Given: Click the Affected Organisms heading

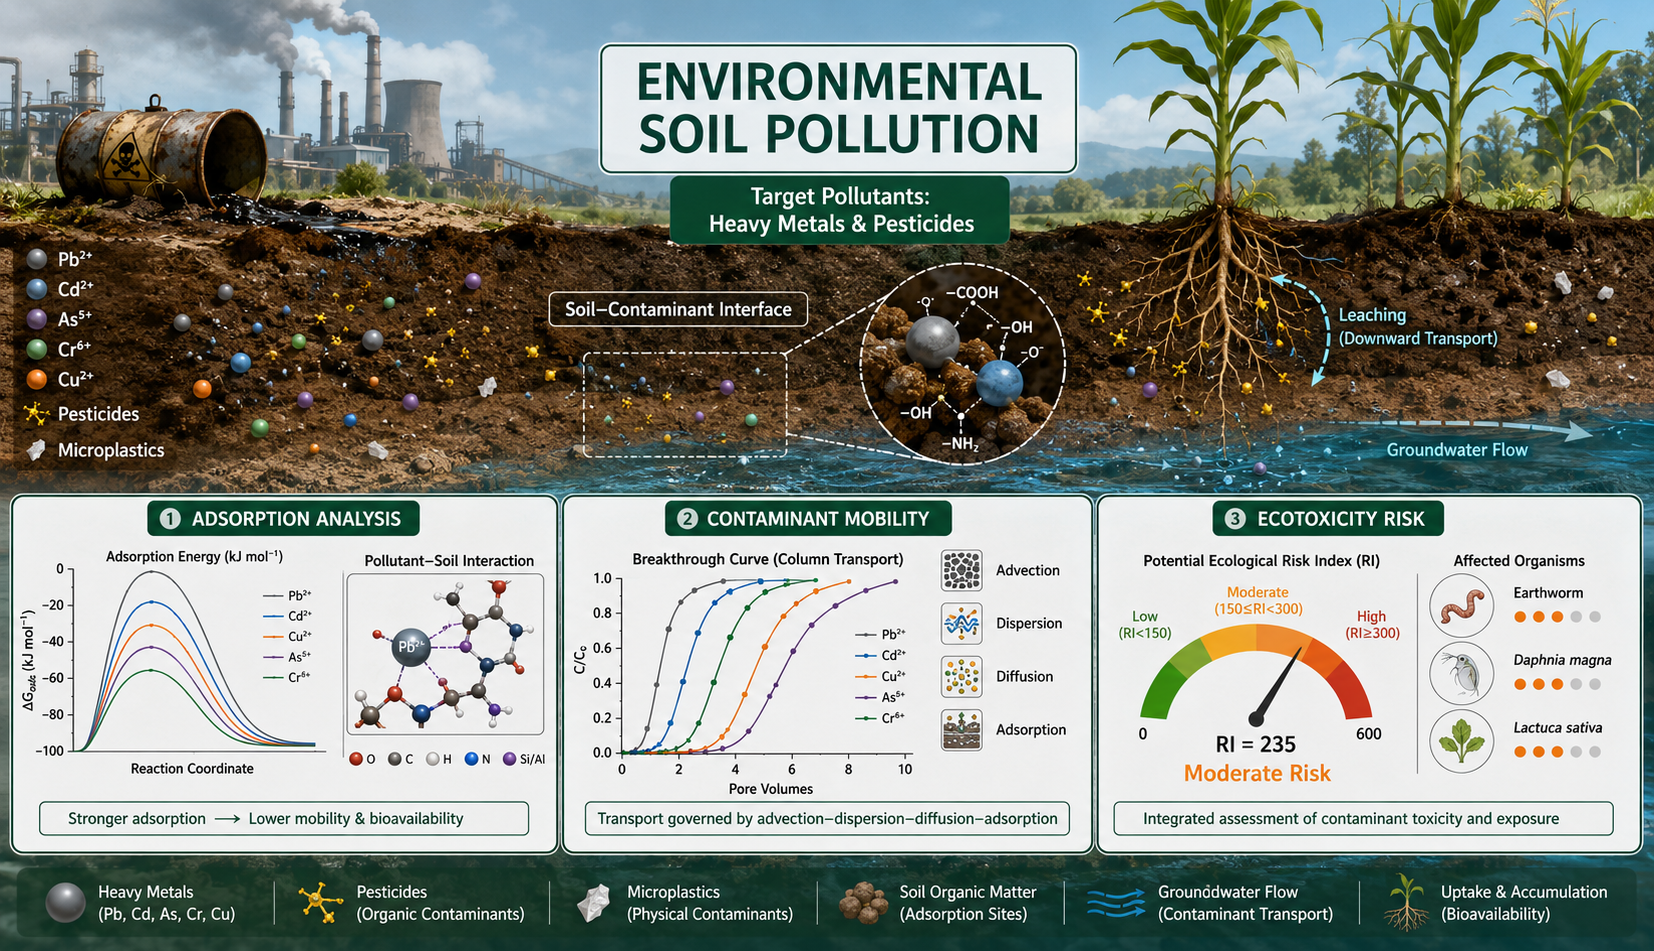Looking at the screenshot, I should point(1519,561).
